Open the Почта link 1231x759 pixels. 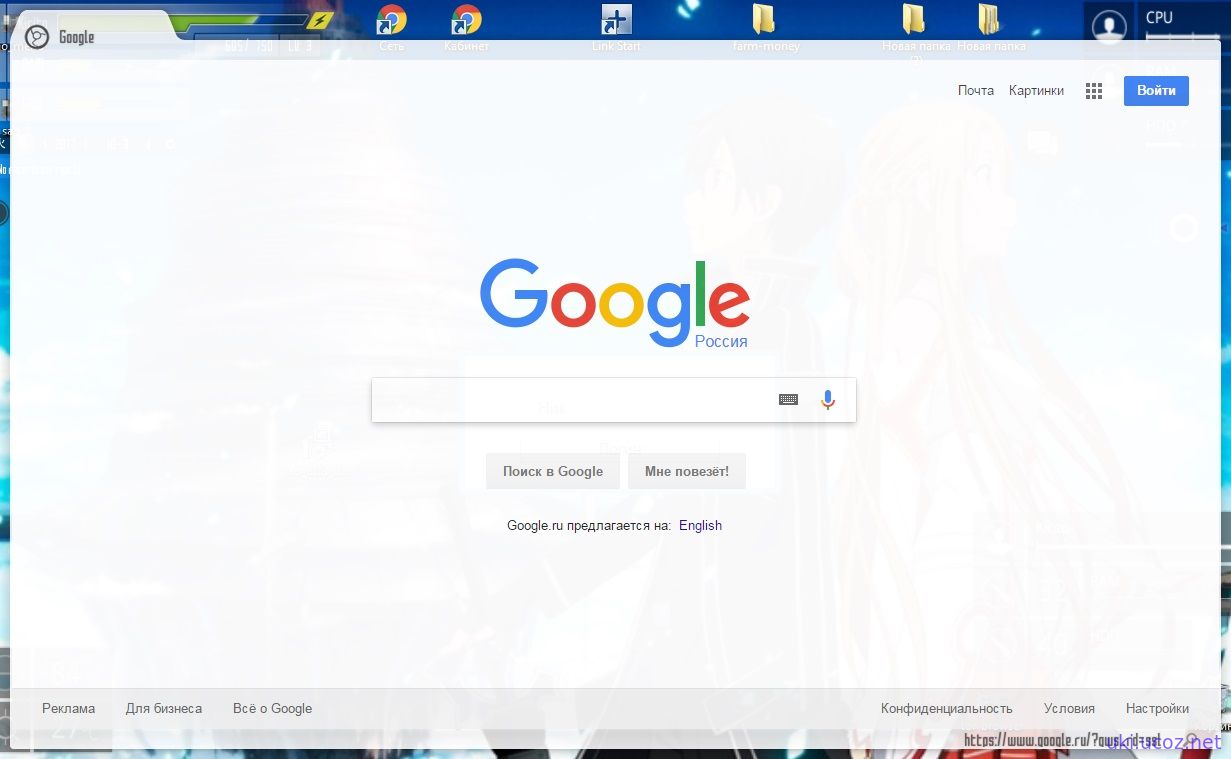pos(976,90)
